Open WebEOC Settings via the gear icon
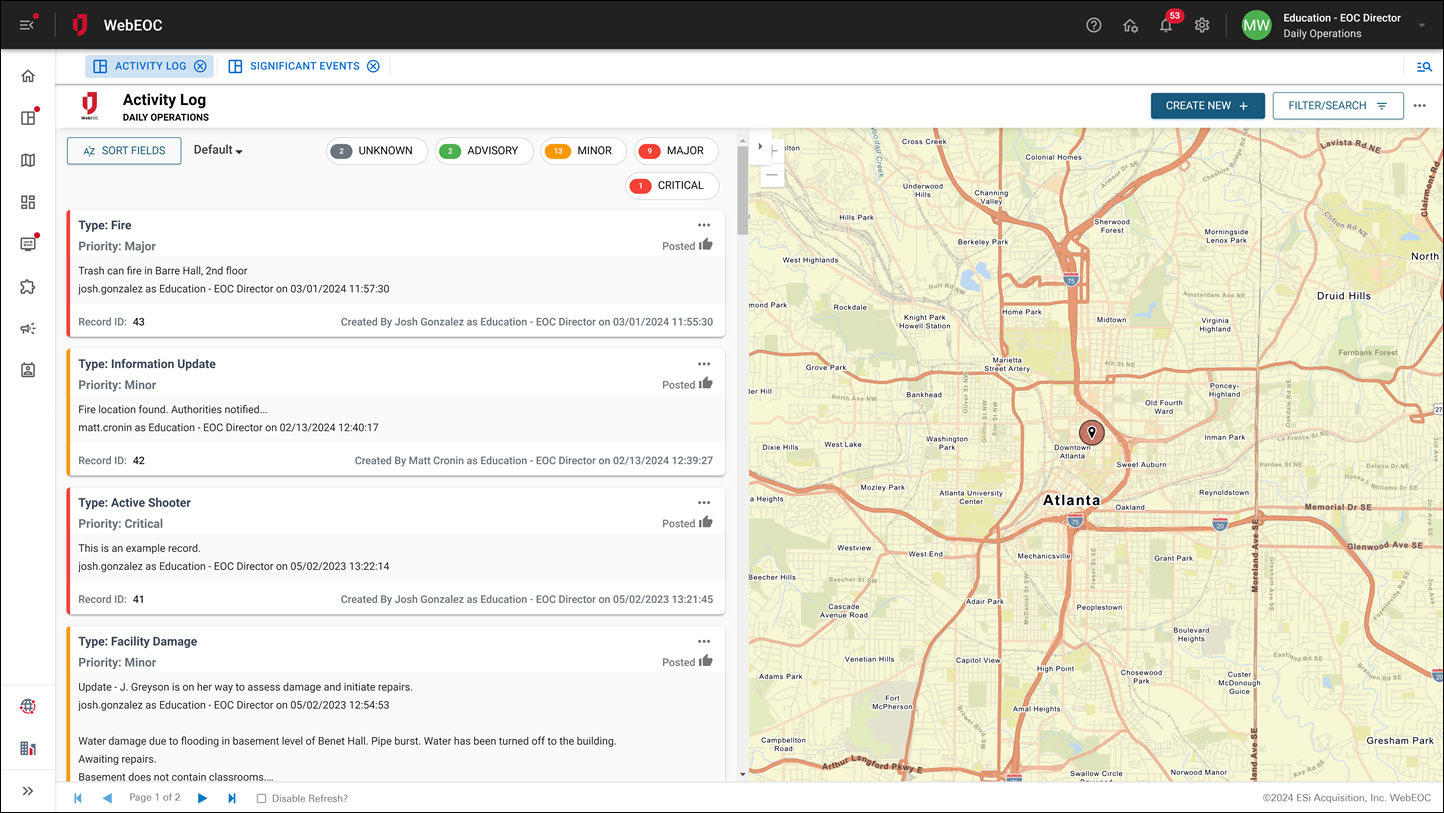Screen dimensions: 1444x813 coord(1202,25)
